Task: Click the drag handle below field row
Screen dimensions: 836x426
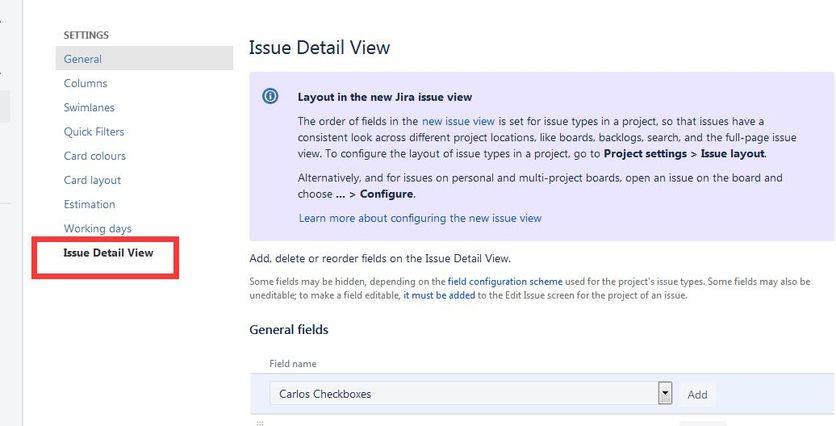Action: tap(260, 423)
